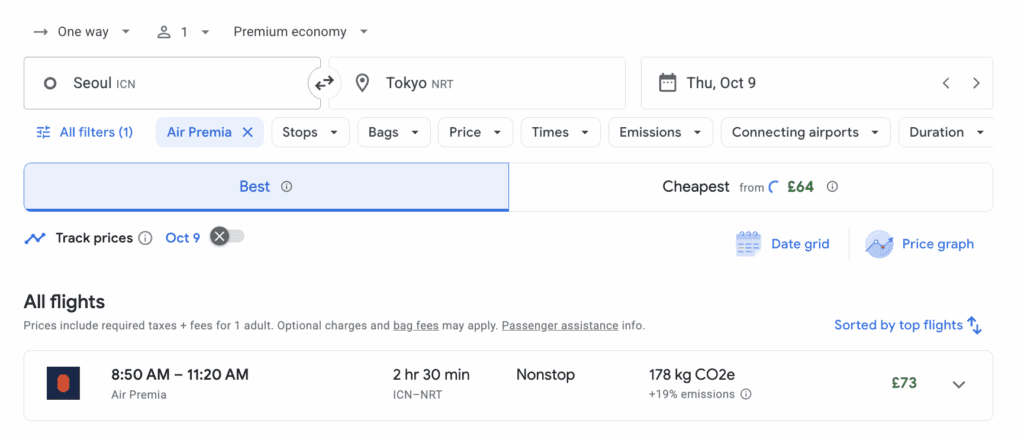Screen dimensions: 1024x440
Task: Open the Price graph
Action: point(920,244)
